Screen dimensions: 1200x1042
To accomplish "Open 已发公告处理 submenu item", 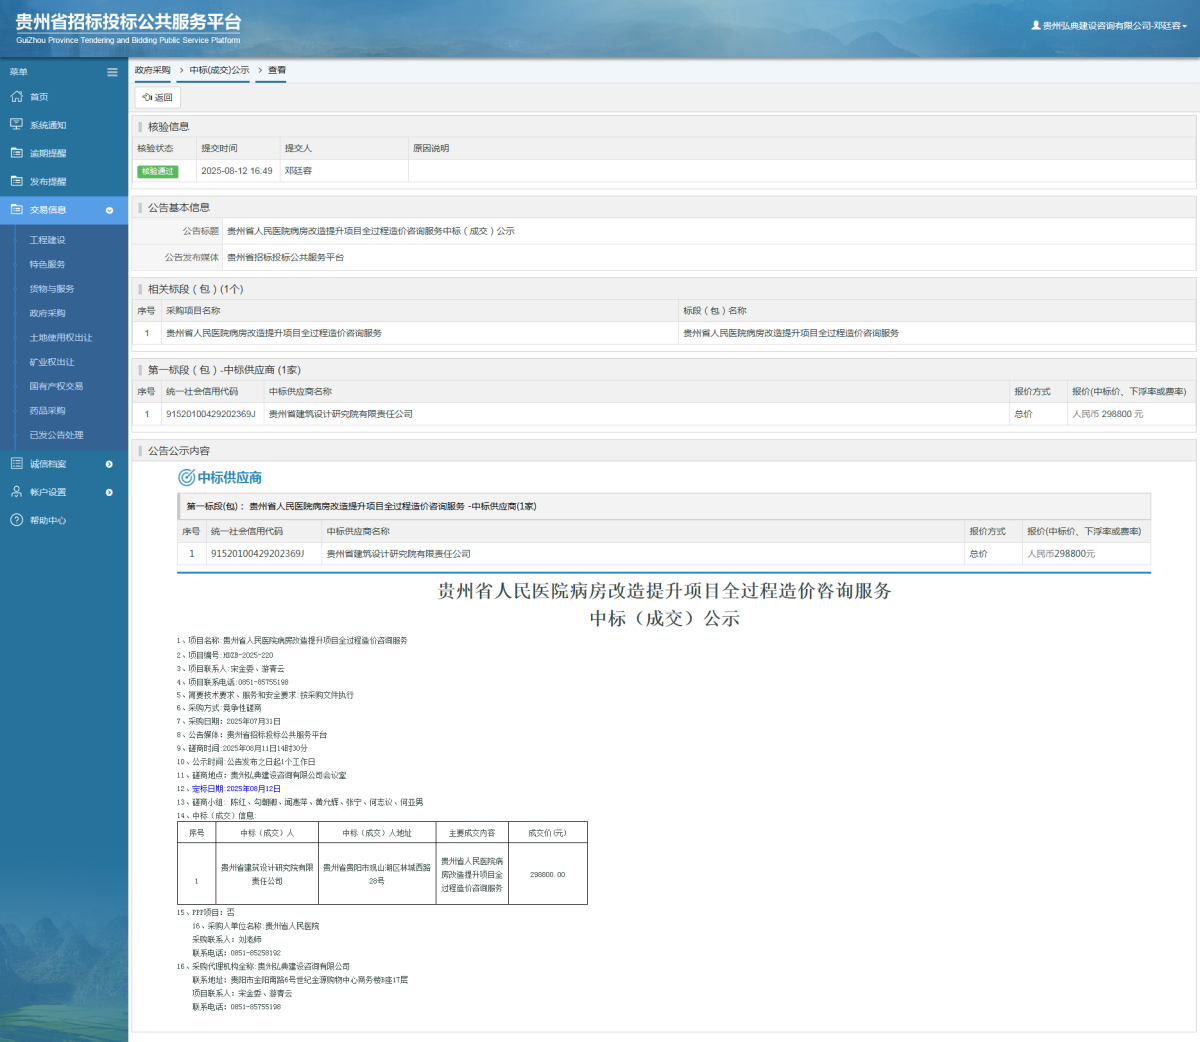I will click(56, 435).
